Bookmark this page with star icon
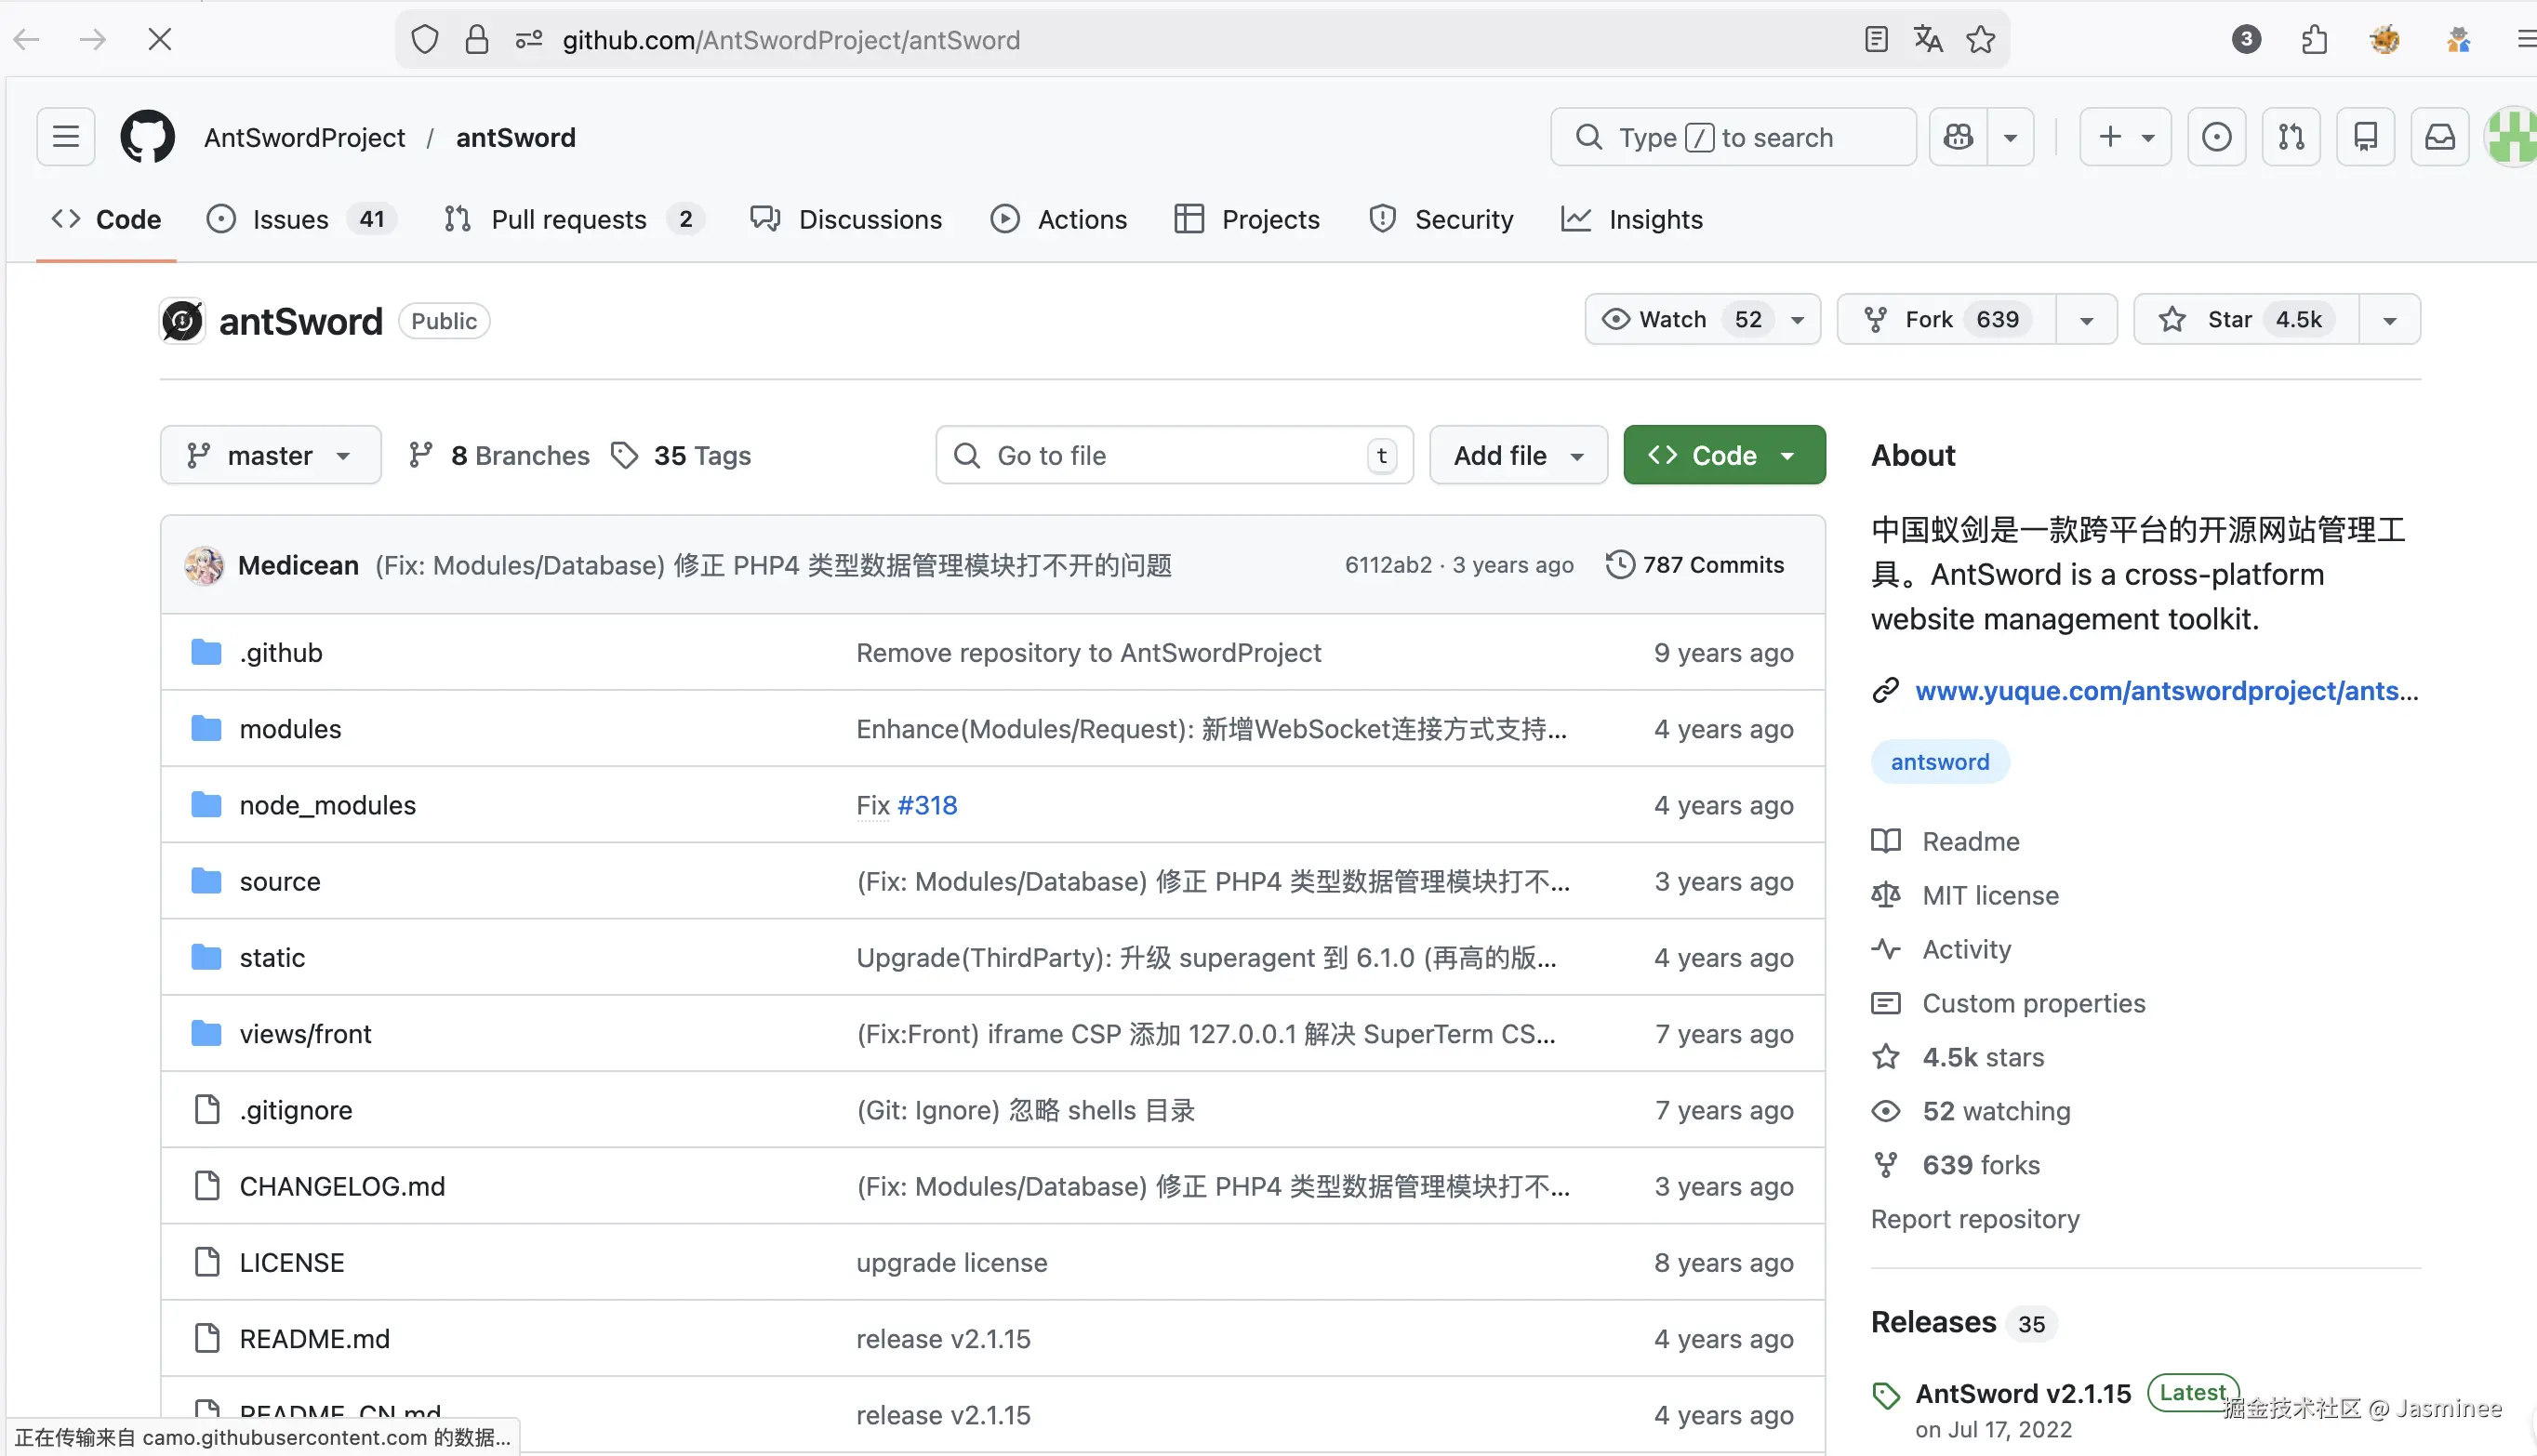This screenshot has width=2537, height=1456. click(x=1980, y=40)
